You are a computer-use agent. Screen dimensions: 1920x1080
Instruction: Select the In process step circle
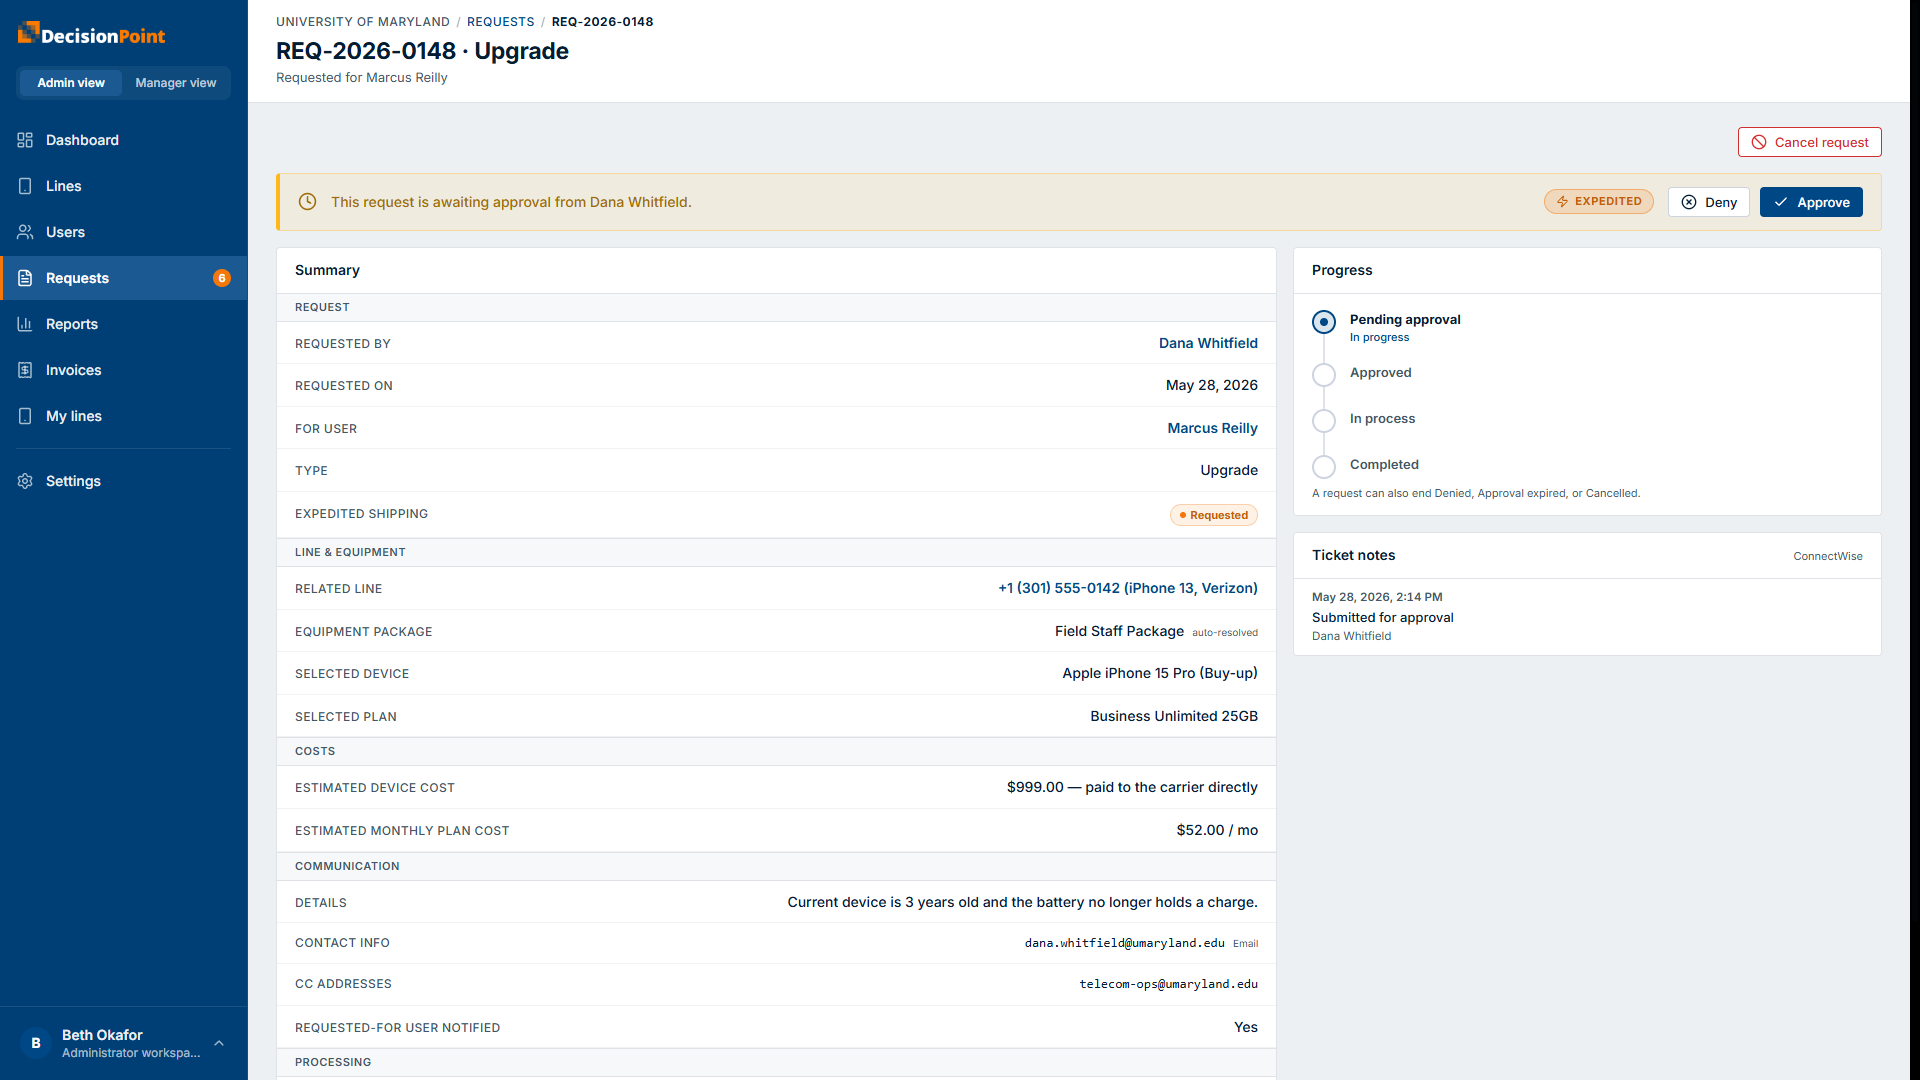(x=1324, y=421)
